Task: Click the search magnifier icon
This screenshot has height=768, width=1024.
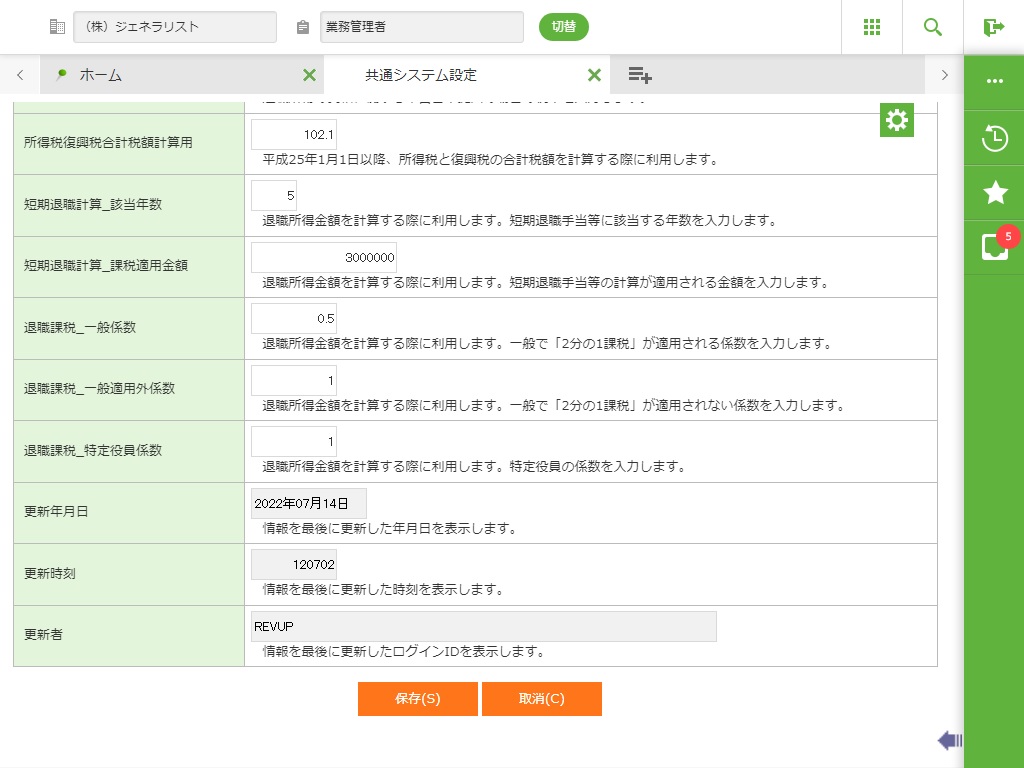Action: pos(933,27)
